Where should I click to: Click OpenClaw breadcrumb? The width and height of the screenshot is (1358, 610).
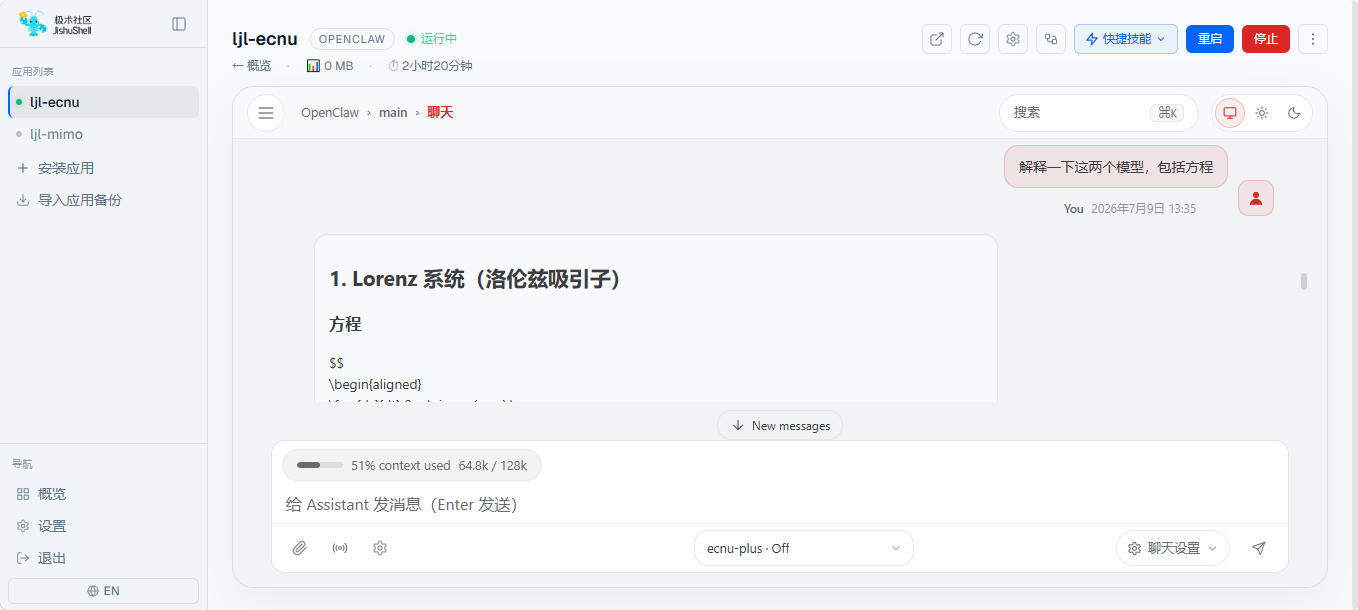[330, 113]
